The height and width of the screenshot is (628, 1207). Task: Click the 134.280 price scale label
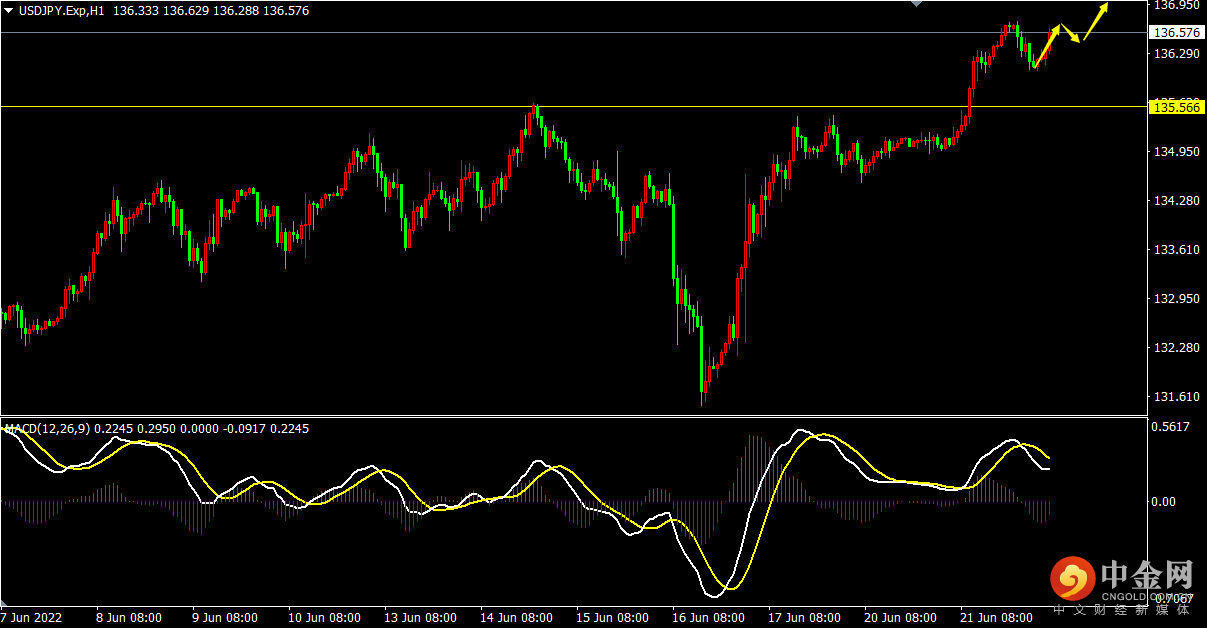[1176, 201]
